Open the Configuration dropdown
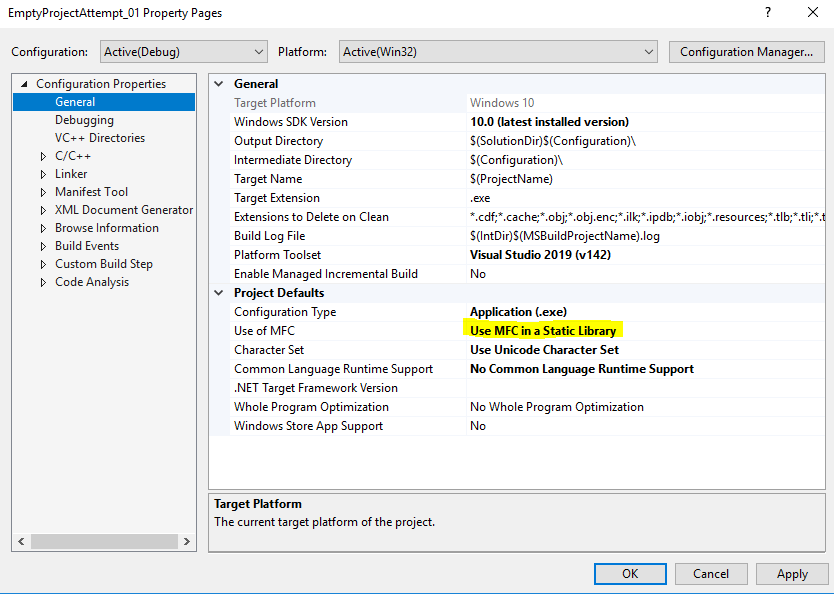The width and height of the screenshot is (834, 594). point(182,51)
